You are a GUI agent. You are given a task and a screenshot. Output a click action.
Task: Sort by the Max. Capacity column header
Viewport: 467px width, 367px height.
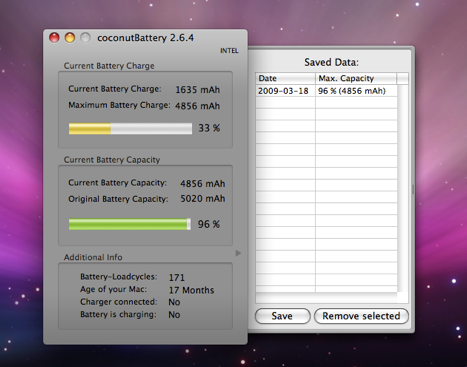click(x=356, y=78)
